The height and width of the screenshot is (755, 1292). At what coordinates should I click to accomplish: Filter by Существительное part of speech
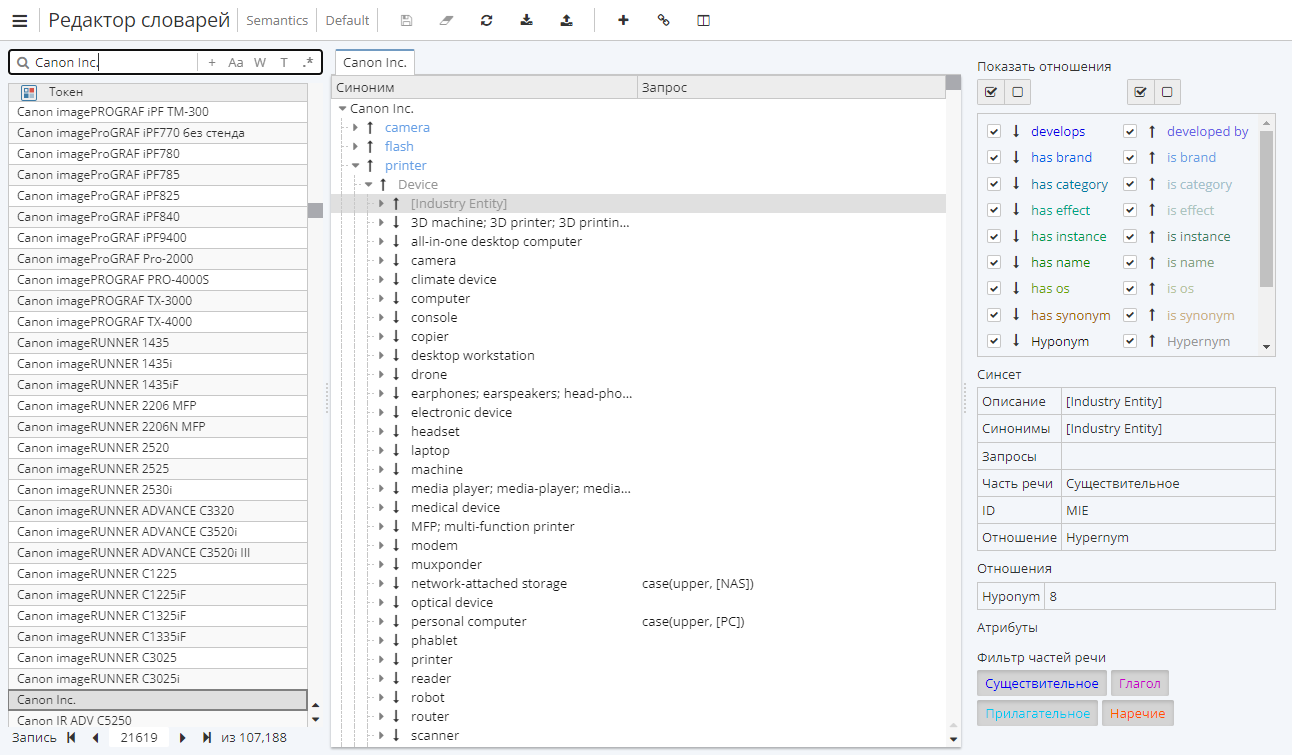tap(1042, 684)
